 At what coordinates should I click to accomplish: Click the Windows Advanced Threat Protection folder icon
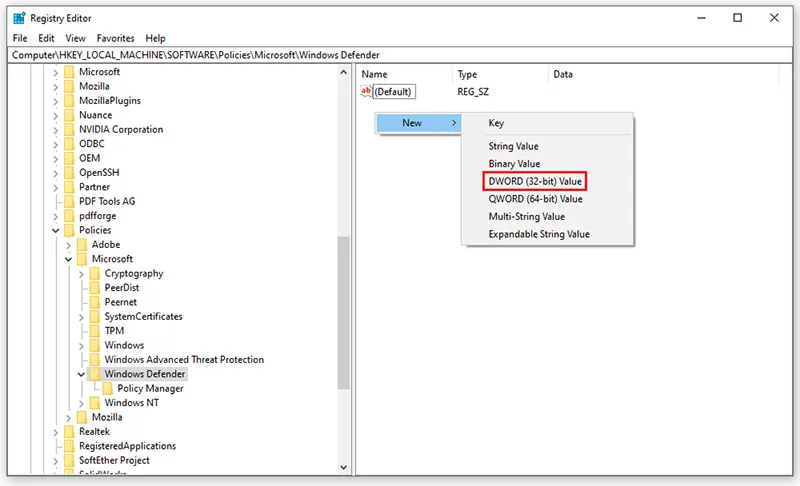tap(95, 360)
